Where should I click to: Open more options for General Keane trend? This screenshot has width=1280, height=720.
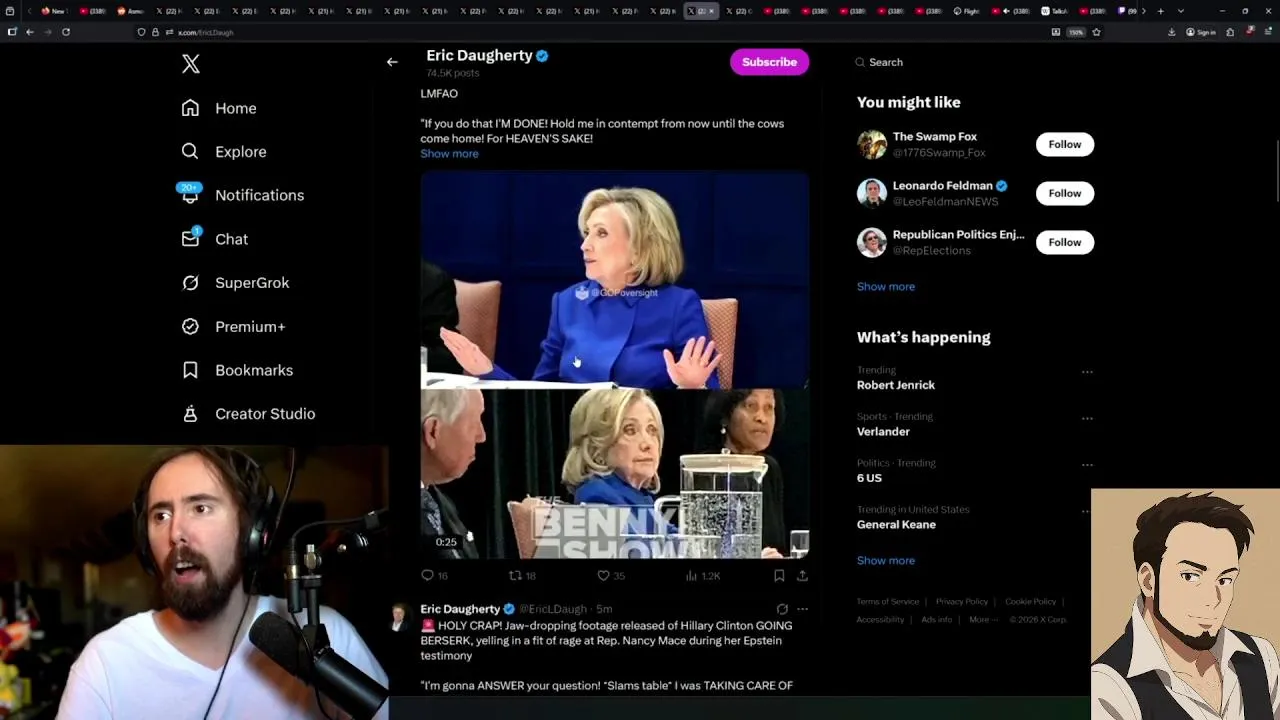[x=1087, y=511]
